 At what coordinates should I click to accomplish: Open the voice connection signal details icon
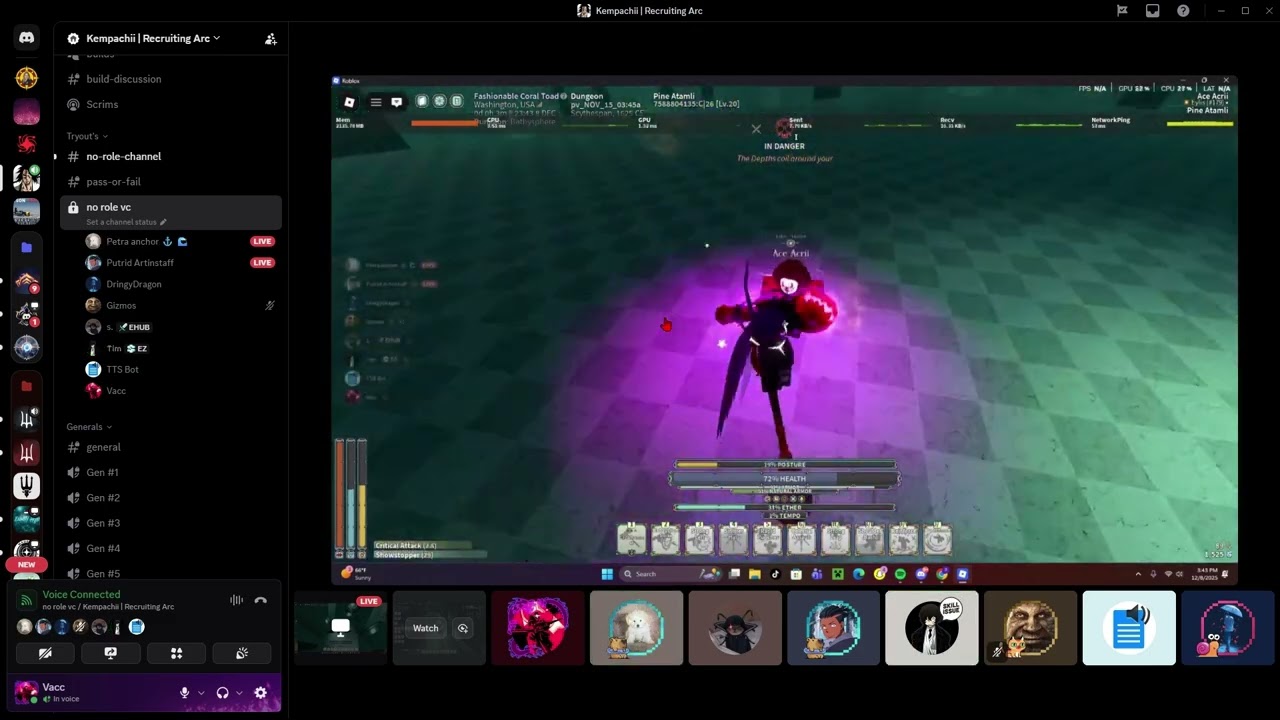pos(27,600)
